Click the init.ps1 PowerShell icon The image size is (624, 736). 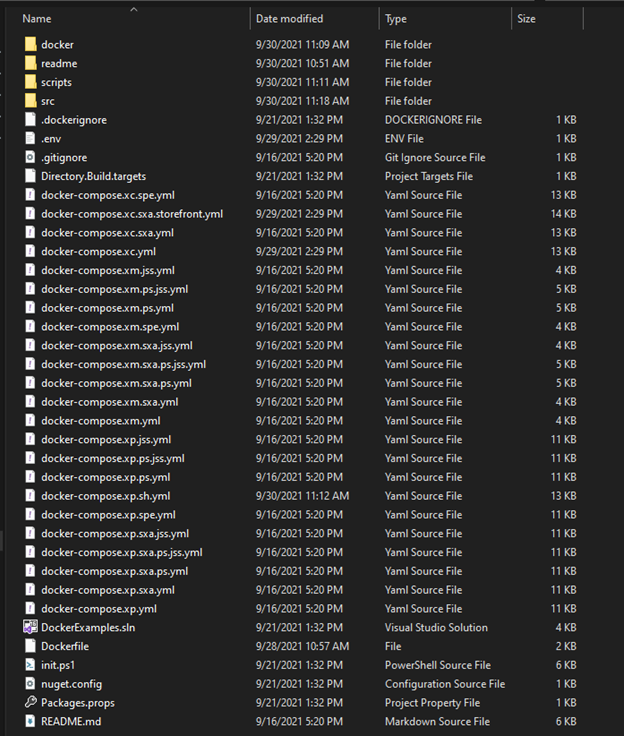[x=31, y=665]
